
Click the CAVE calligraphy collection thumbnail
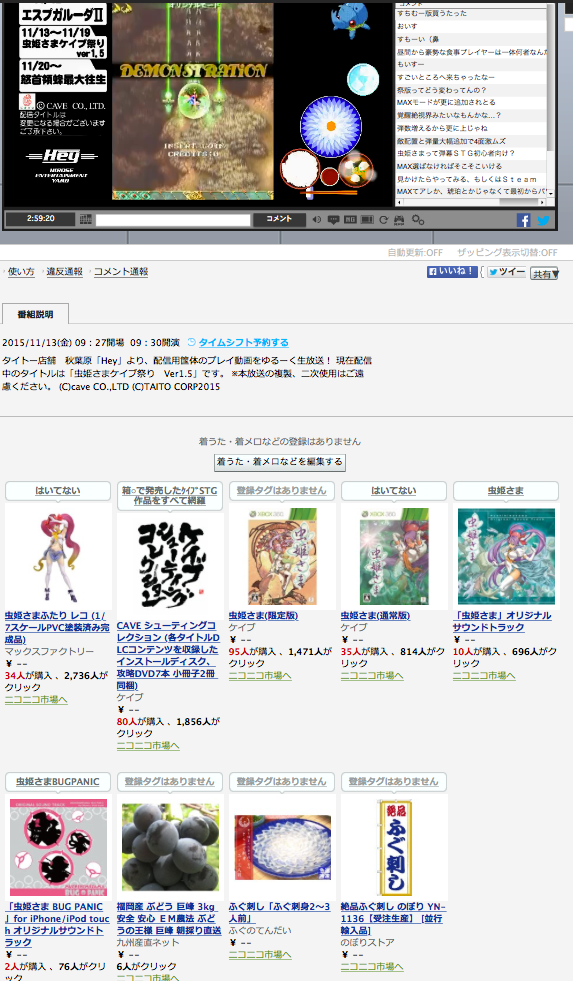pyautogui.click(x=170, y=566)
